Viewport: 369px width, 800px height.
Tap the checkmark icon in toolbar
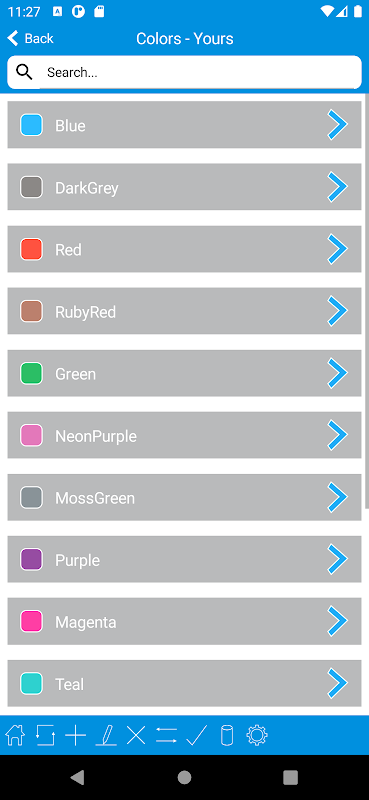[x=196, y=735]
